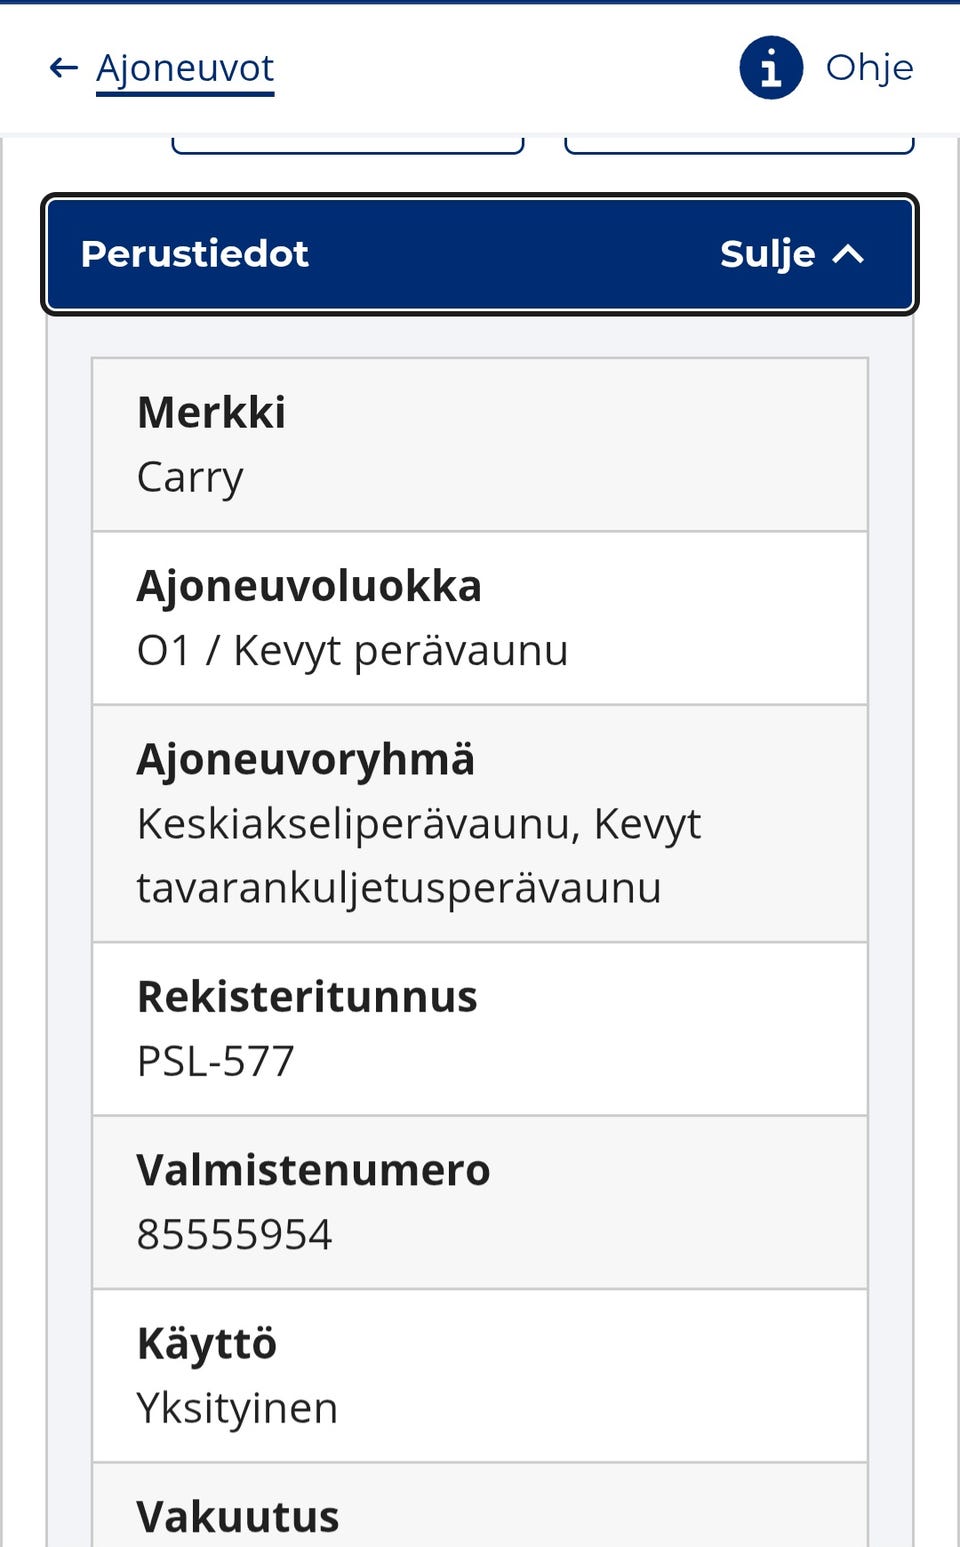Click the O1 / Kevyt perävaunu value
Screen dimensions: 960x1547
pos(352,651)
